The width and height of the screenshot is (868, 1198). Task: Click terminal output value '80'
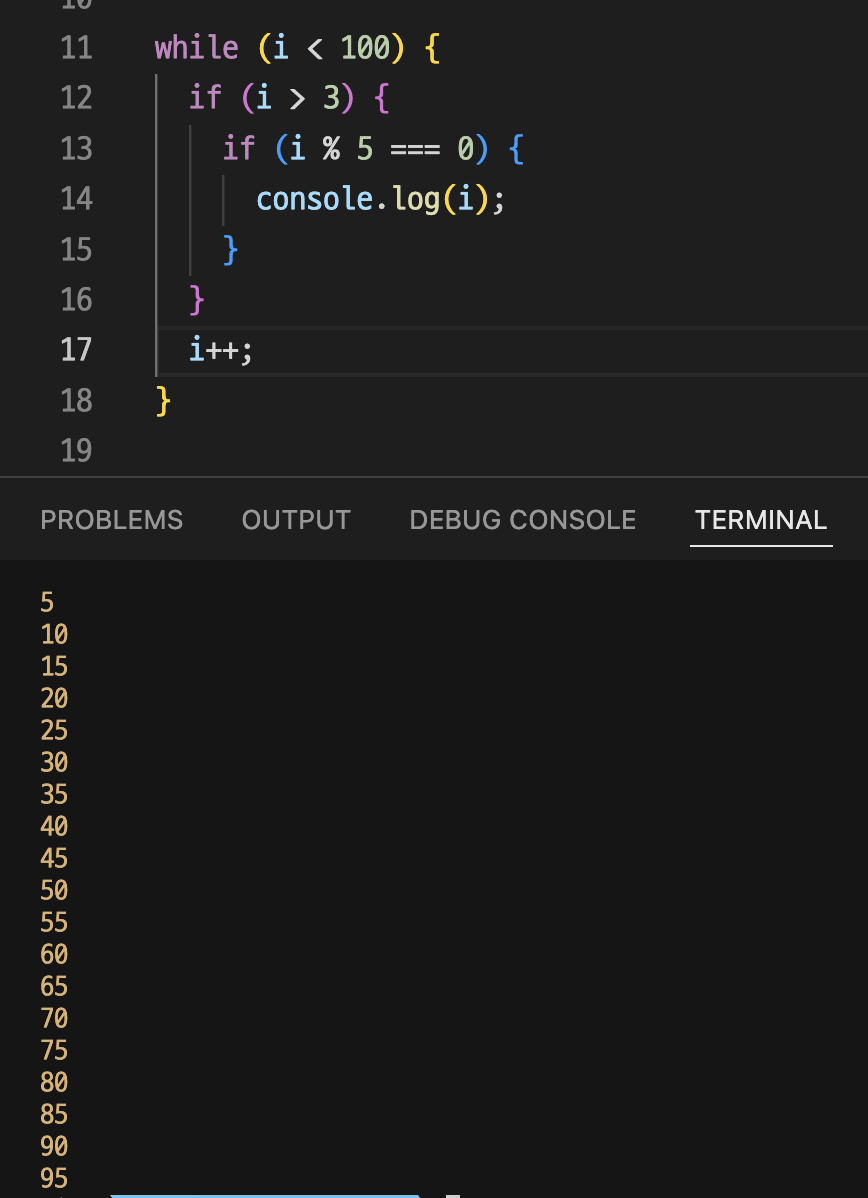tap(54, 1083)
